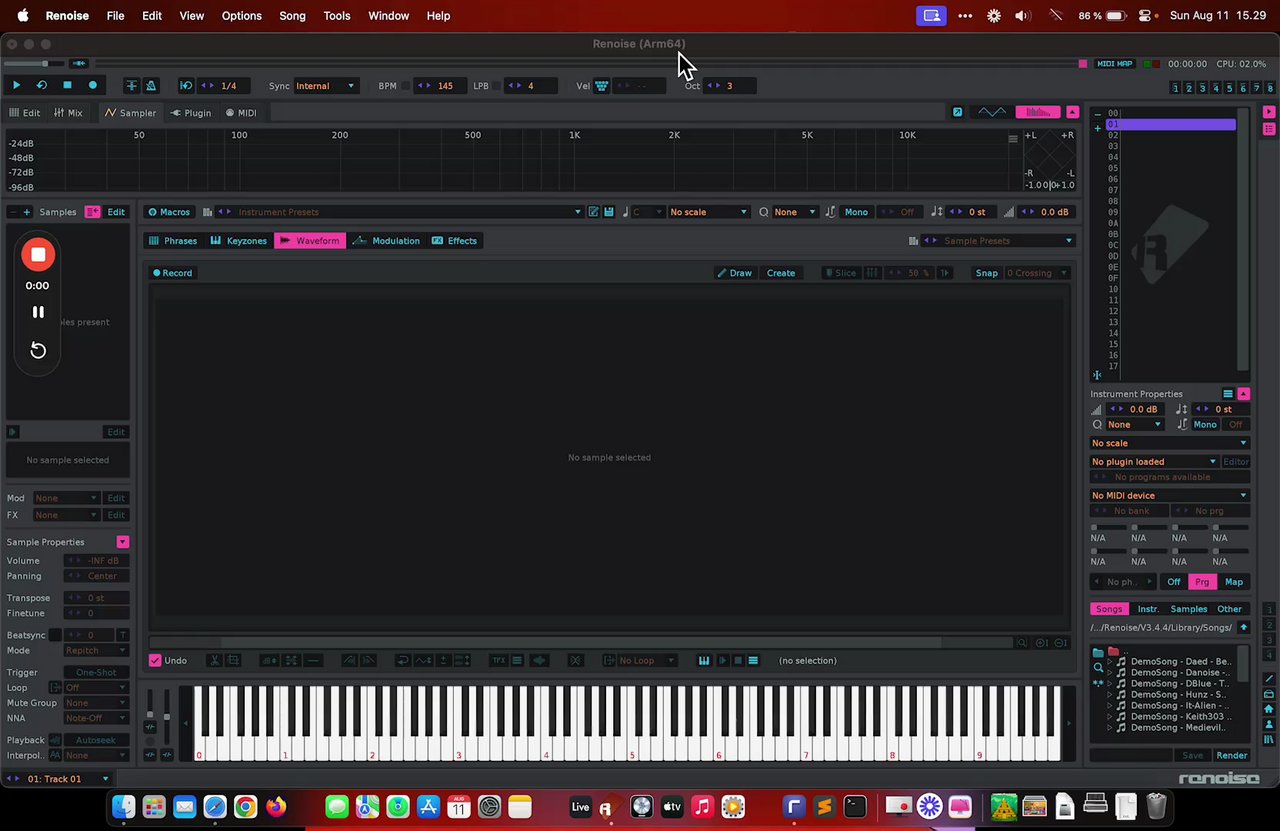Show the keyboard view icon in waveform toolbar
This screenshot has width=1280, height=831.
click(704, 661)
